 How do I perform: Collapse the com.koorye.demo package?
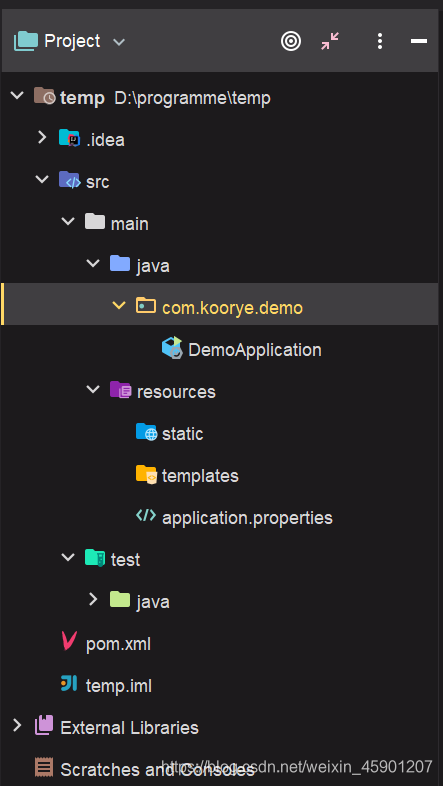tap(119, 305)
